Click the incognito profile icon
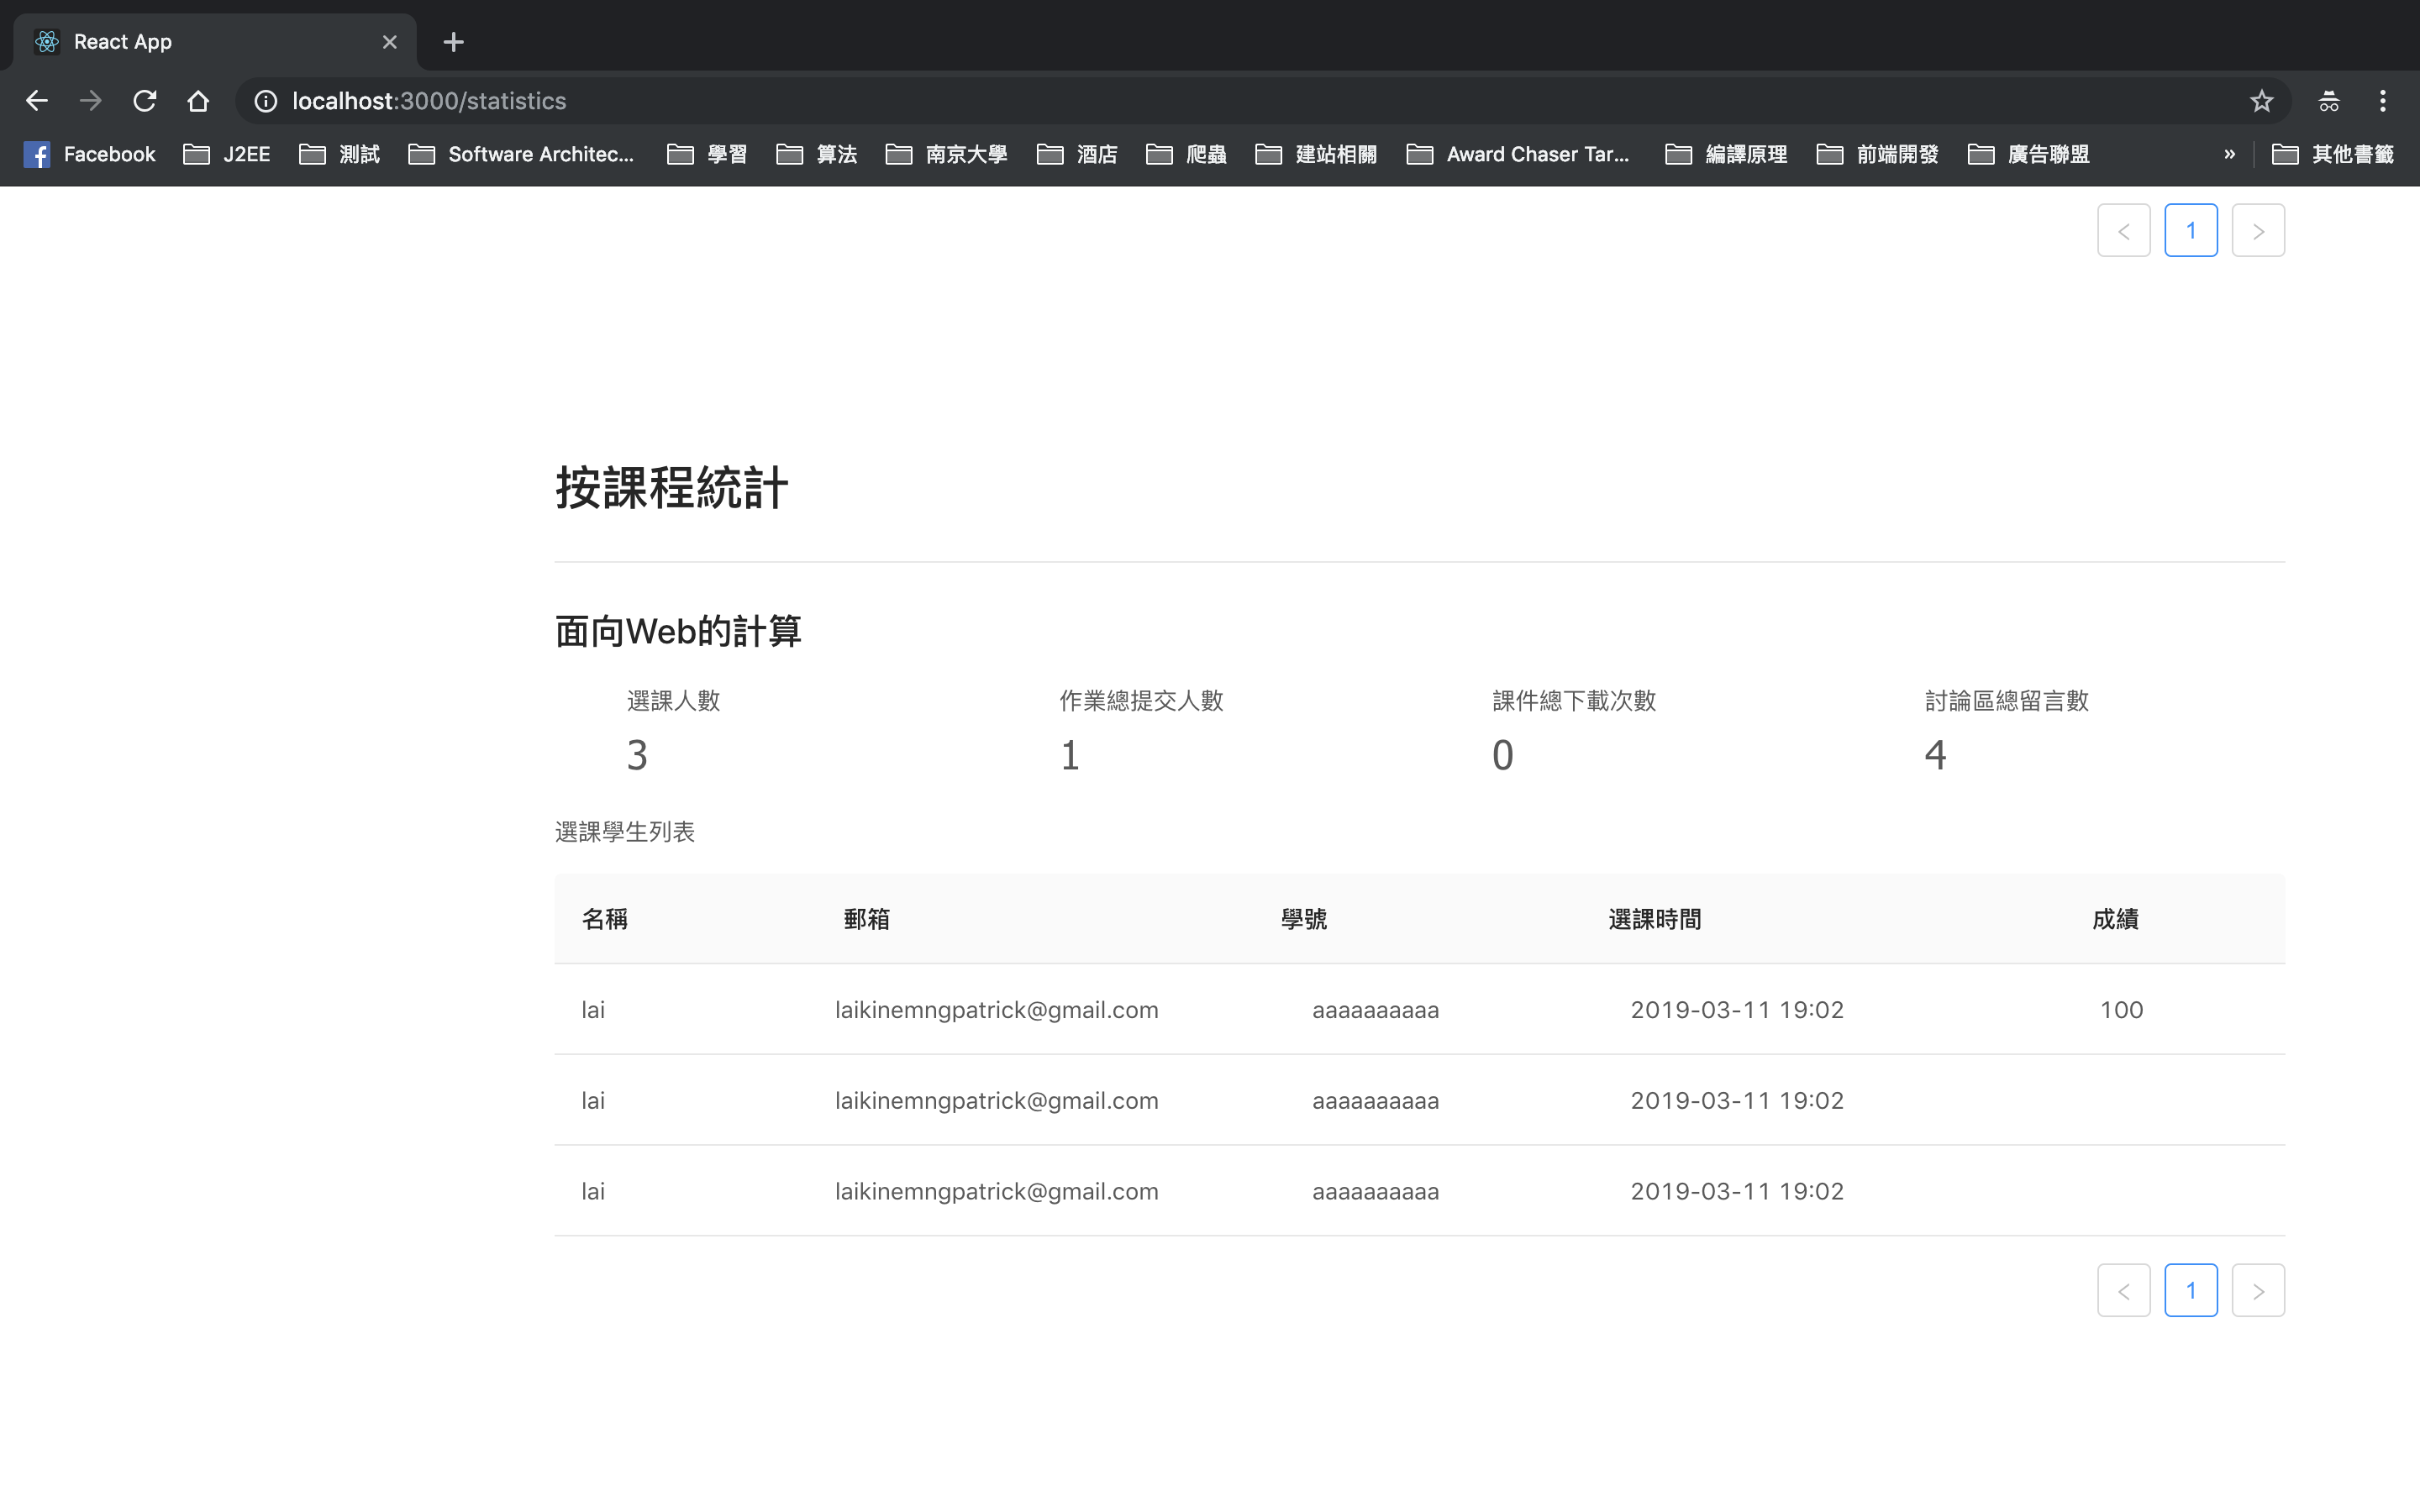 coord(2328,101)
